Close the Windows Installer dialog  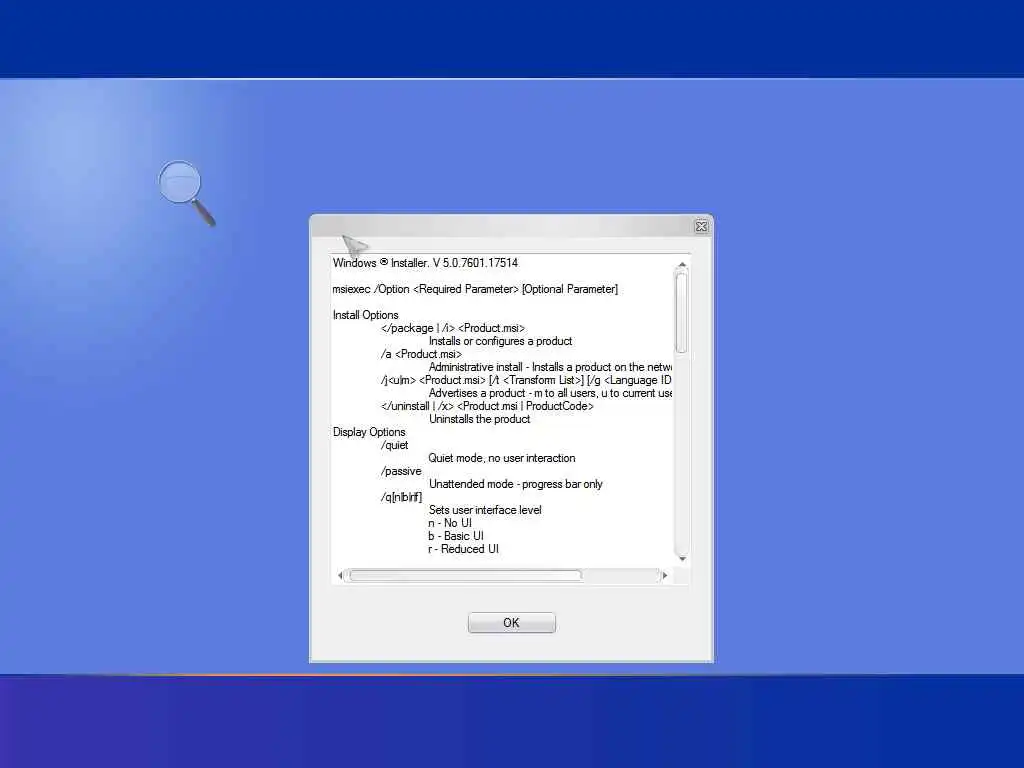[701, 226]
